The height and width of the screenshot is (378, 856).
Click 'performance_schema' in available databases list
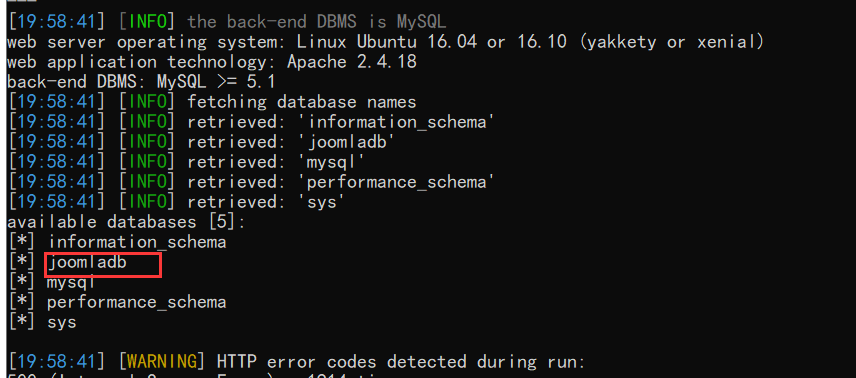pyautogui.click(x=136, y=302)
